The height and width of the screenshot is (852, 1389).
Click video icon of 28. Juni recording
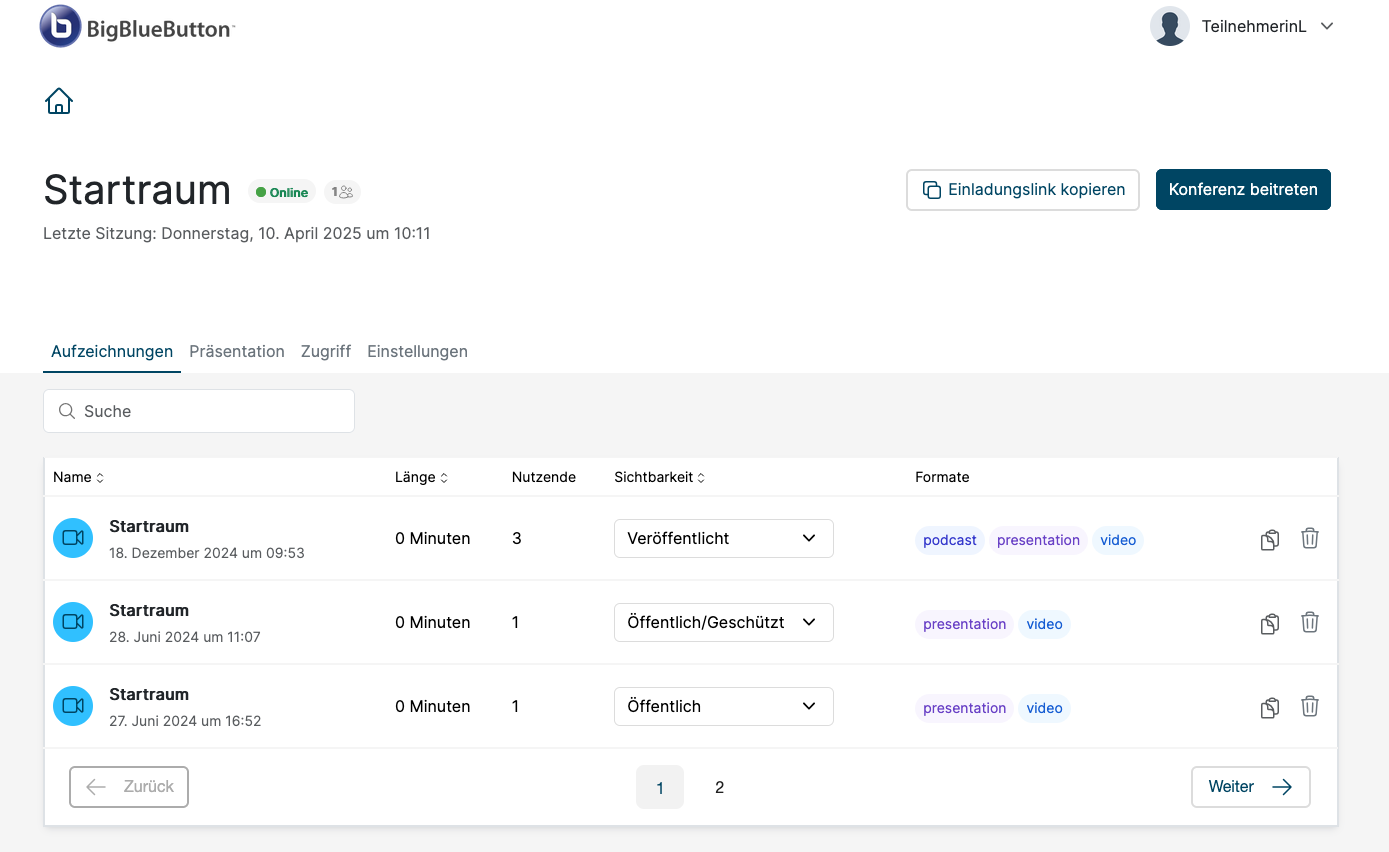coord(73,622)
